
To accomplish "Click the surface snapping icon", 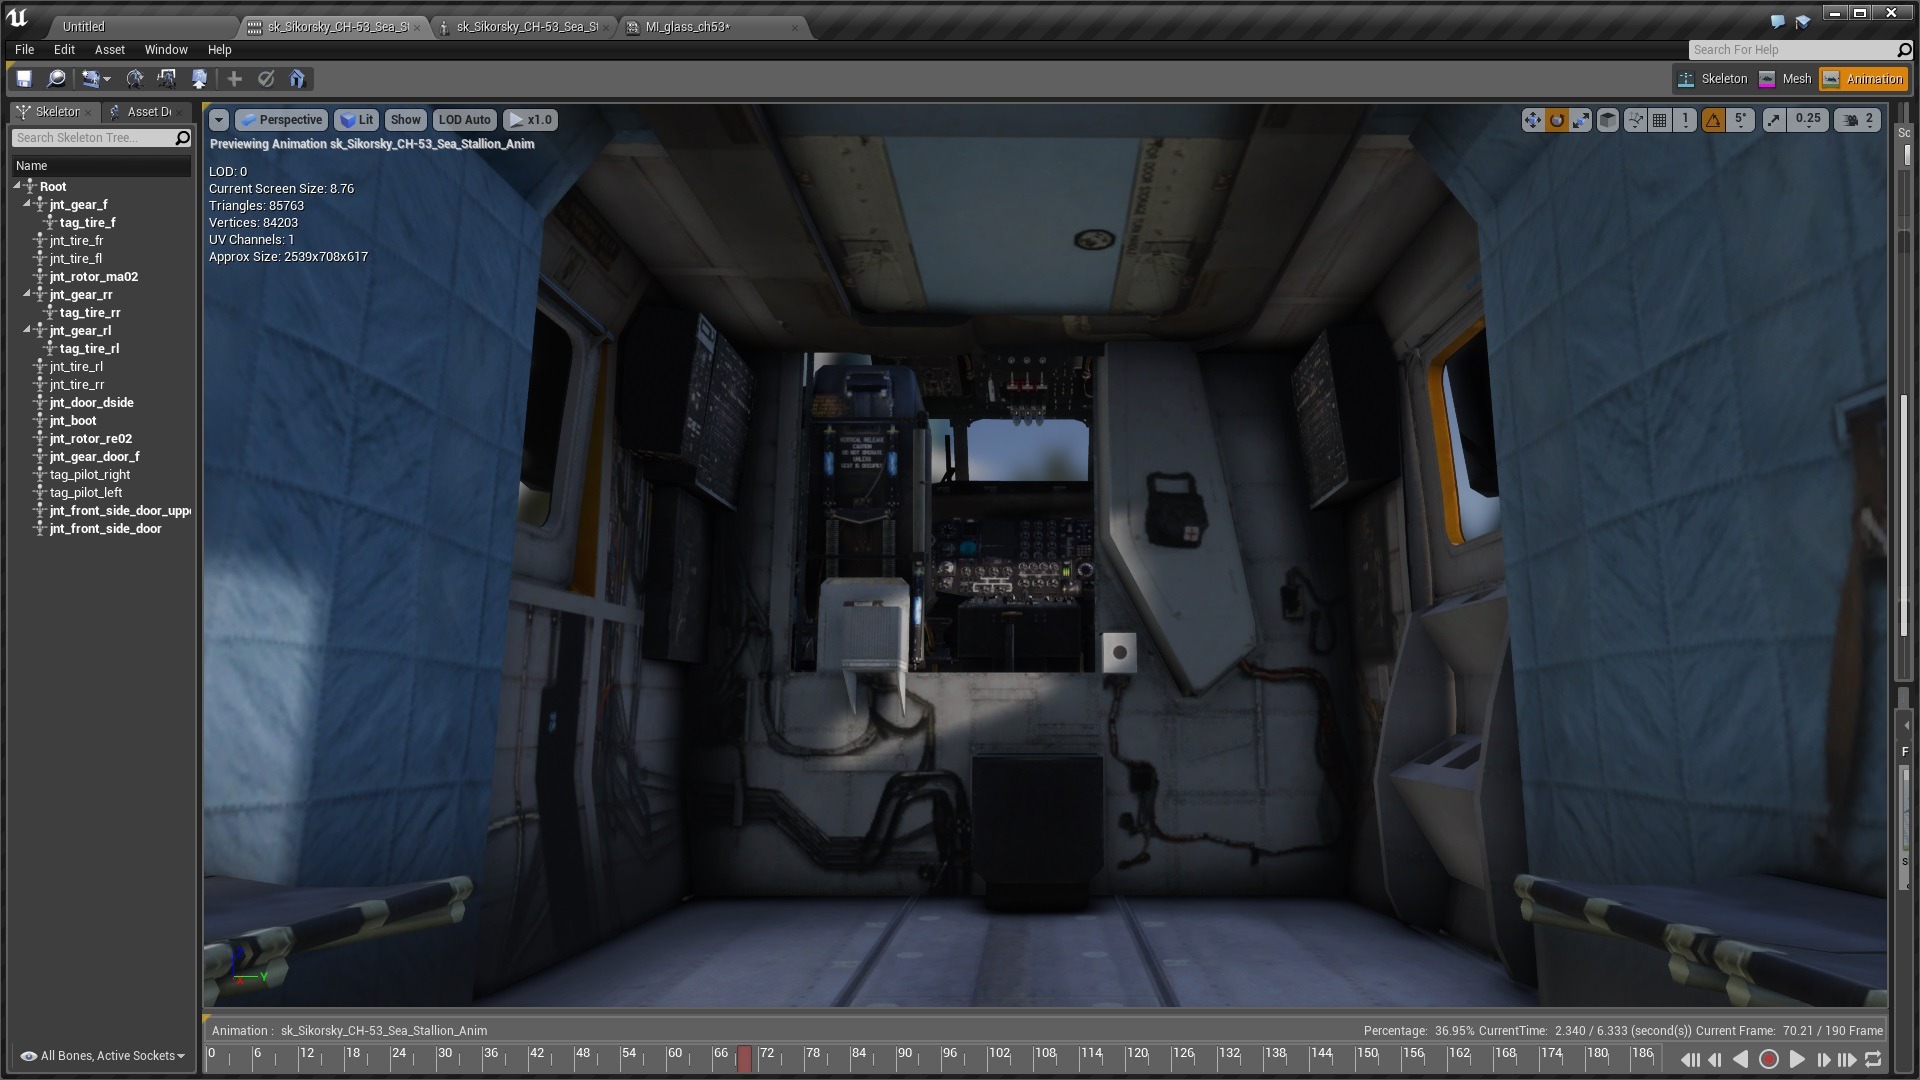I will pos(1635,120).
